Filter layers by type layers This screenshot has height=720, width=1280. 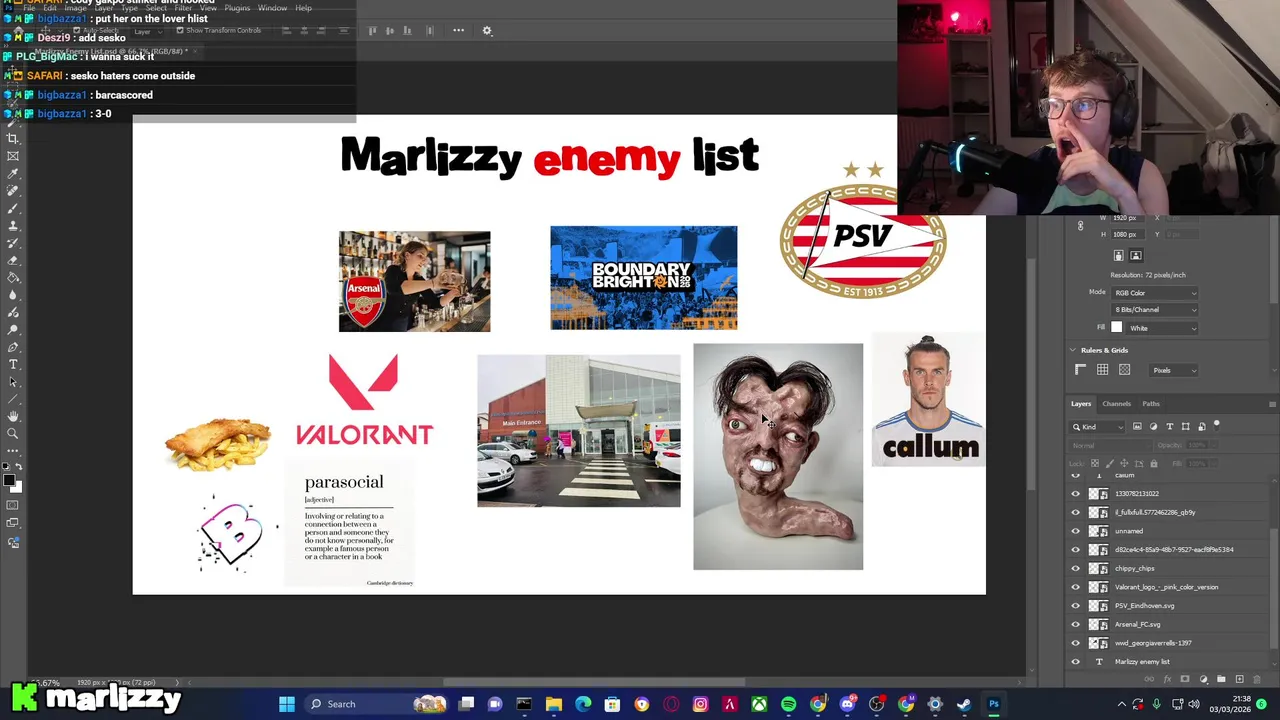1170,427
